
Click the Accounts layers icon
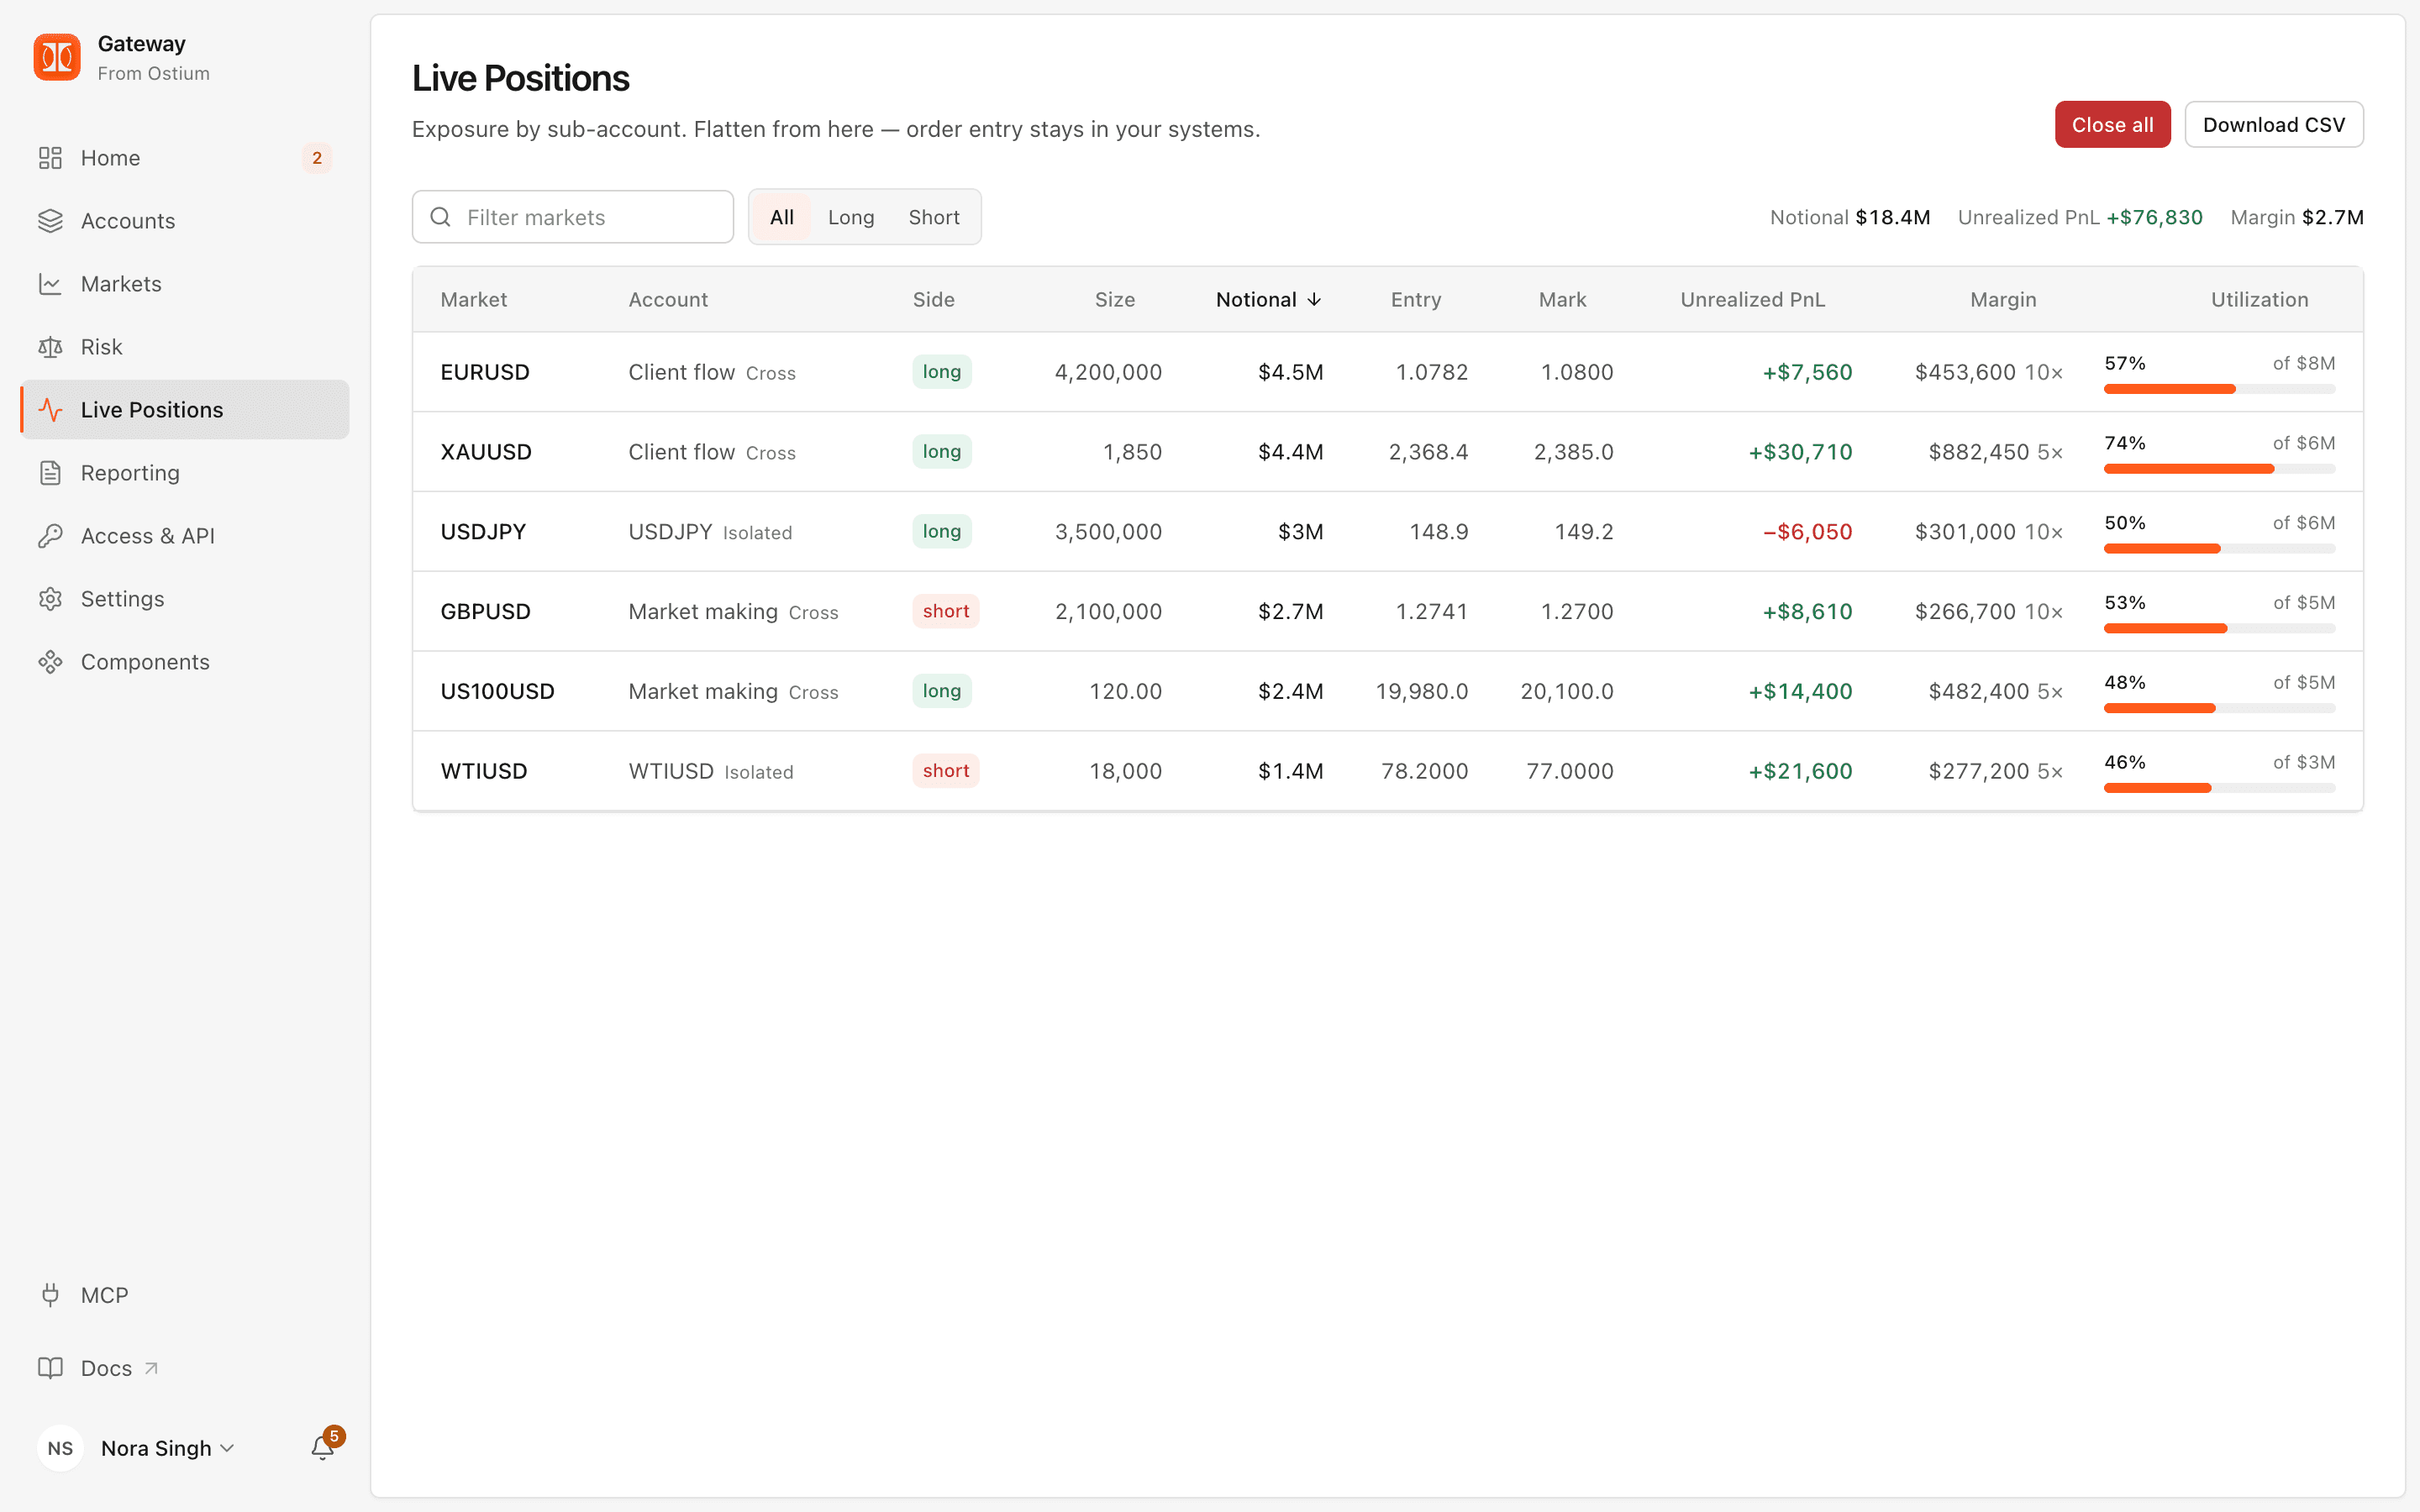click(50, 221)
